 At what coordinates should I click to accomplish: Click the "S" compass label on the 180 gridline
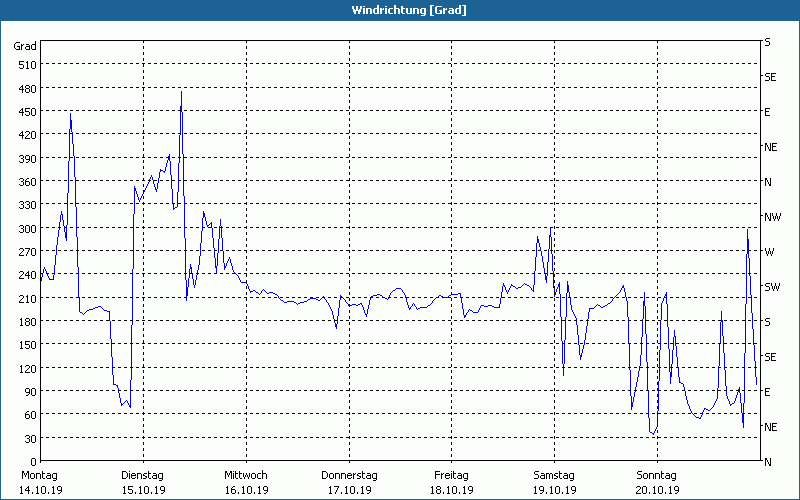tap(767, 322)
